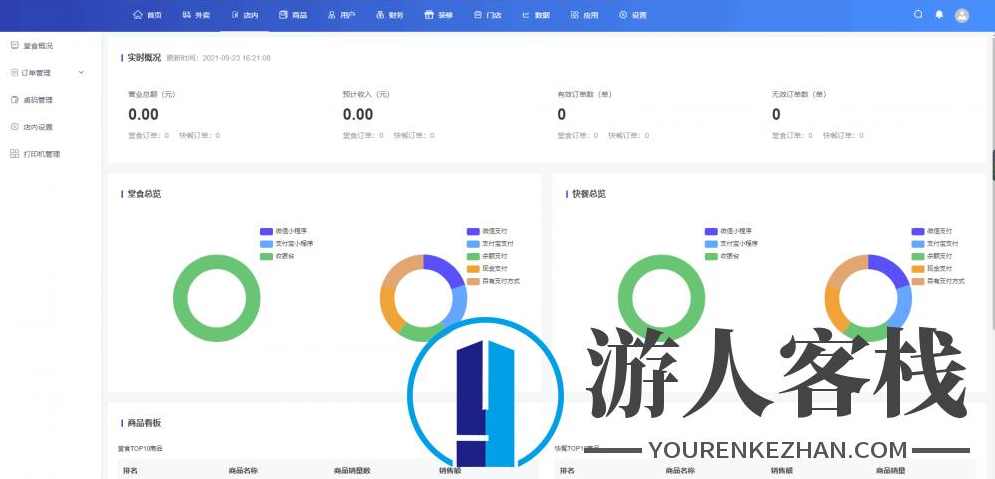Image resolution: width=995 pixels, height=479 pixels.
Task: Go to the 首页 home icon
Action: [138, 15]
